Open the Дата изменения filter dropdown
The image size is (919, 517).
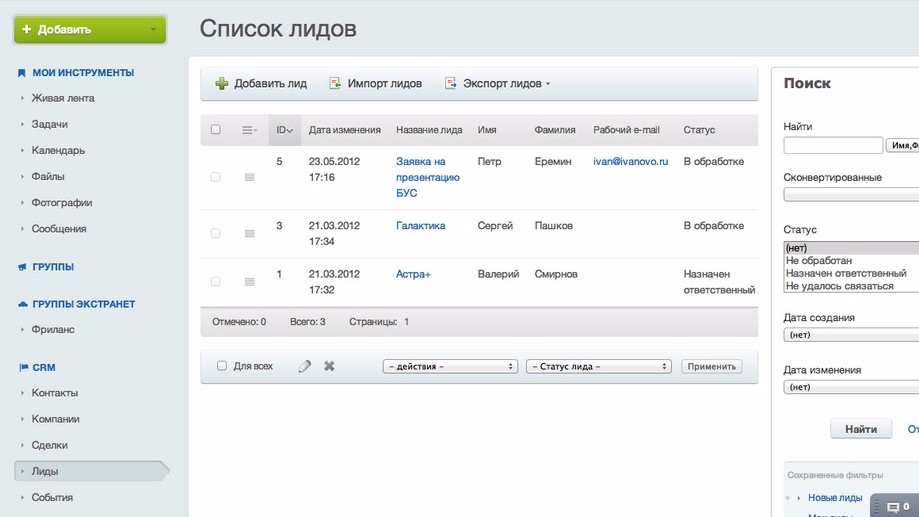pyautogui.click(x=851, y=387)
